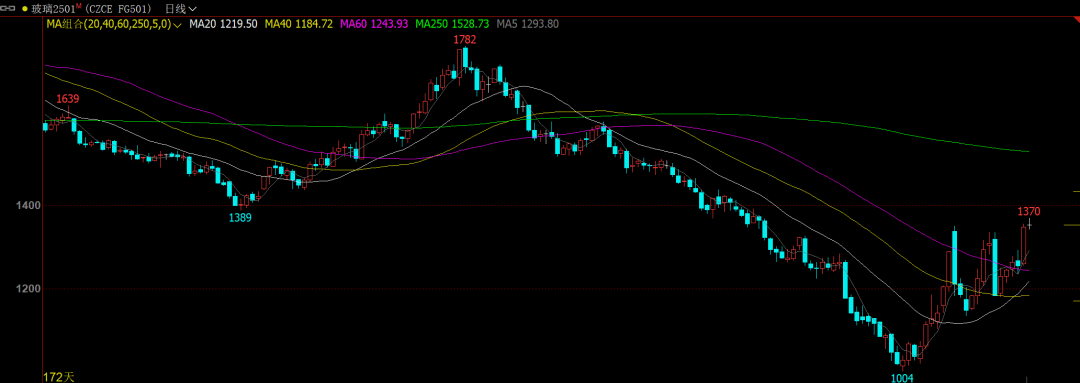Select the green MA250 1528.73 label

(453, 24)
